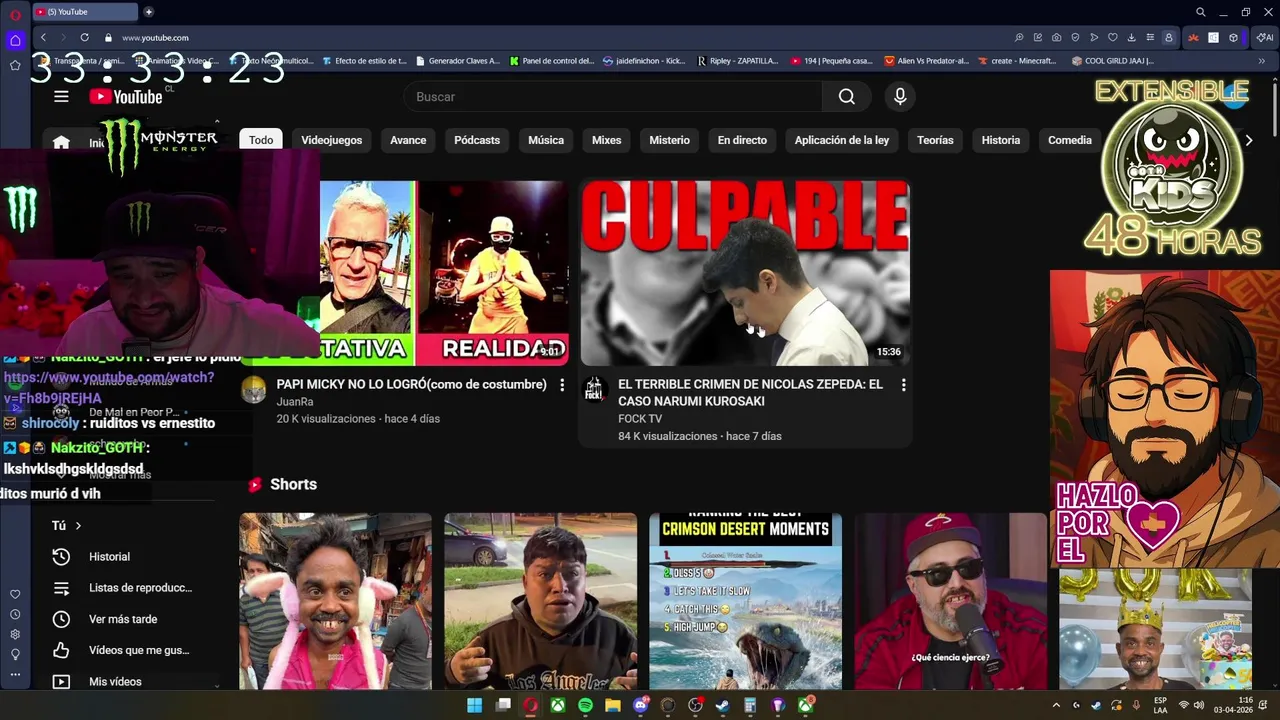Viewport: 1280px width, 720px height.
Task: Open Opera sidebar settings gear icon
Action: tap(15, 634)
